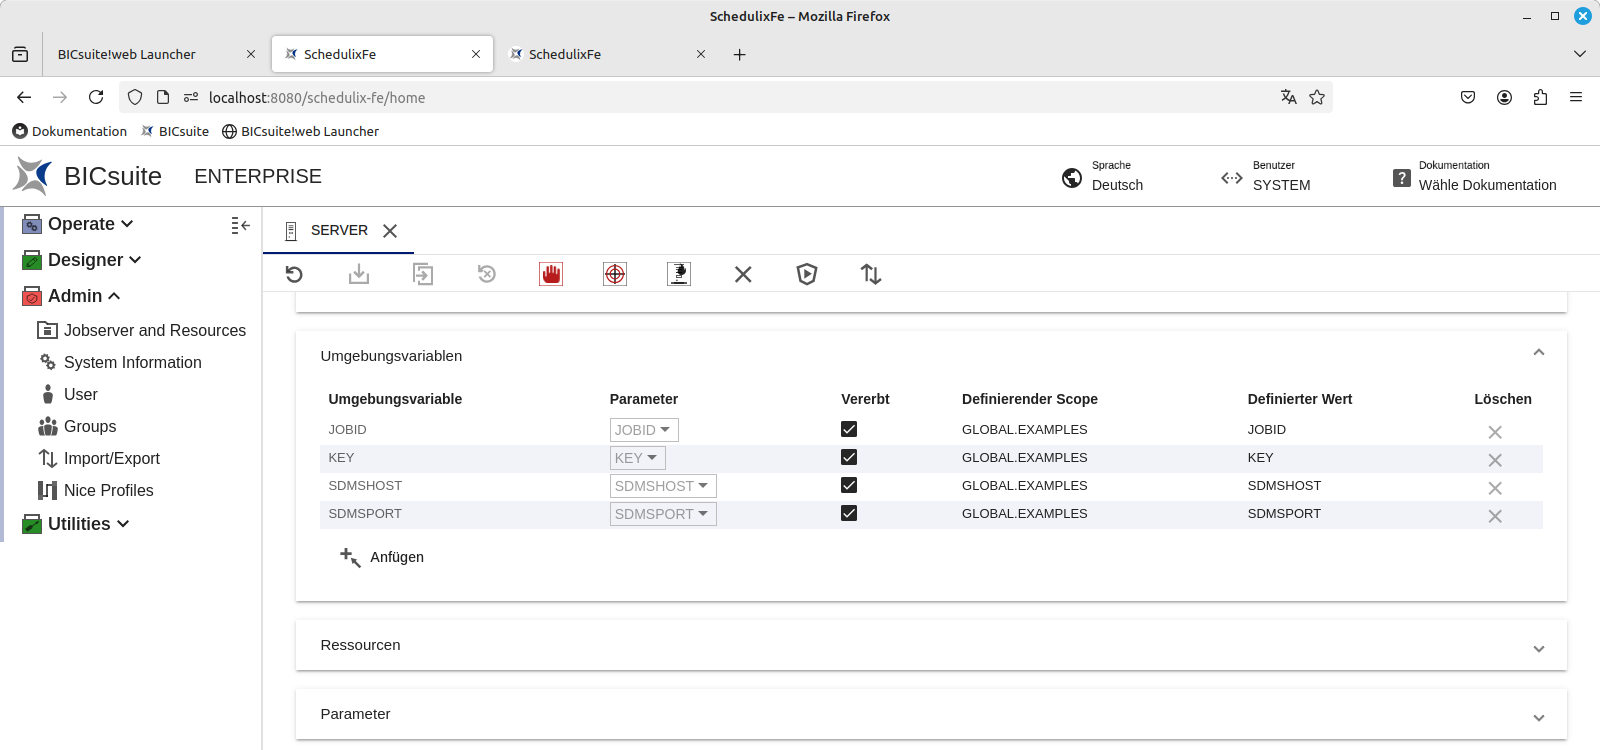1600x750 pixels.
Task: Bookmark this page with star icon
Action: coord(1317,97)
